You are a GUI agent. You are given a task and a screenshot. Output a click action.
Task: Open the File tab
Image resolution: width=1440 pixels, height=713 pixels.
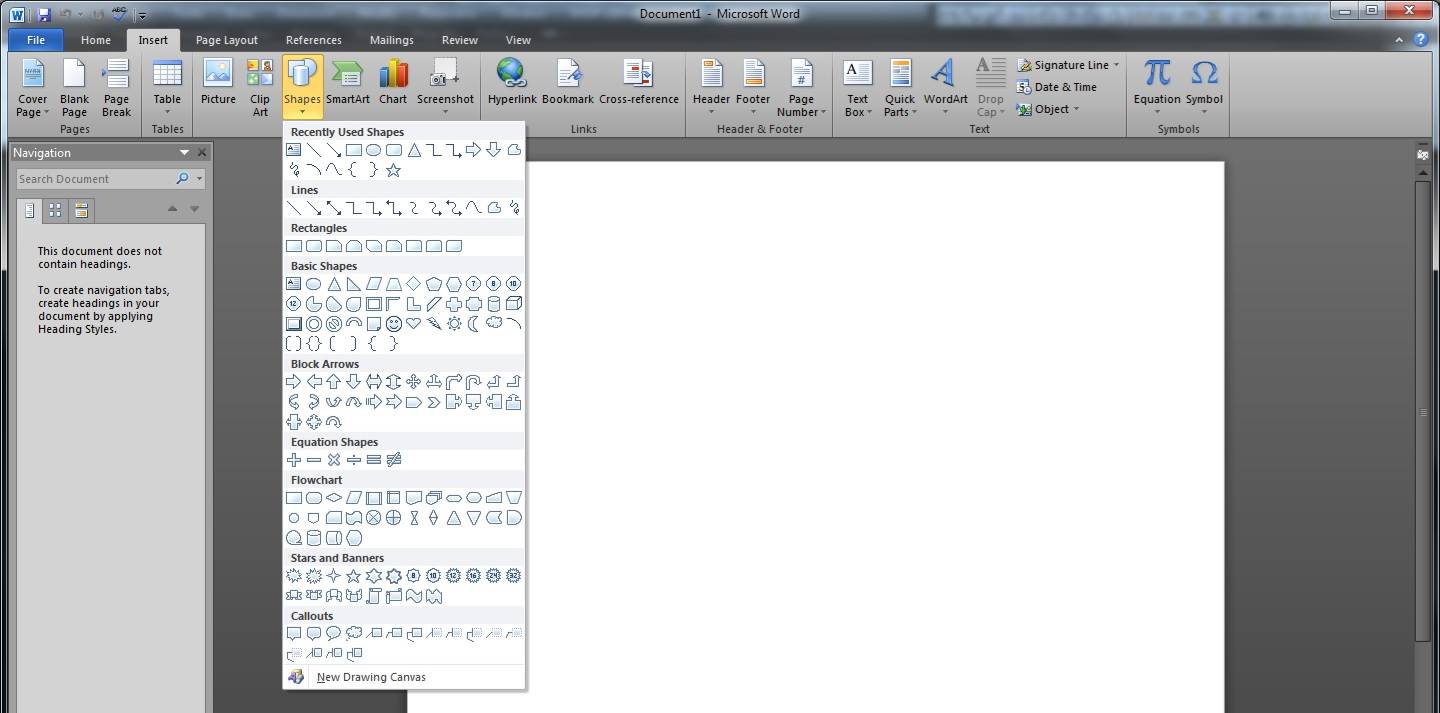point(36,40)
